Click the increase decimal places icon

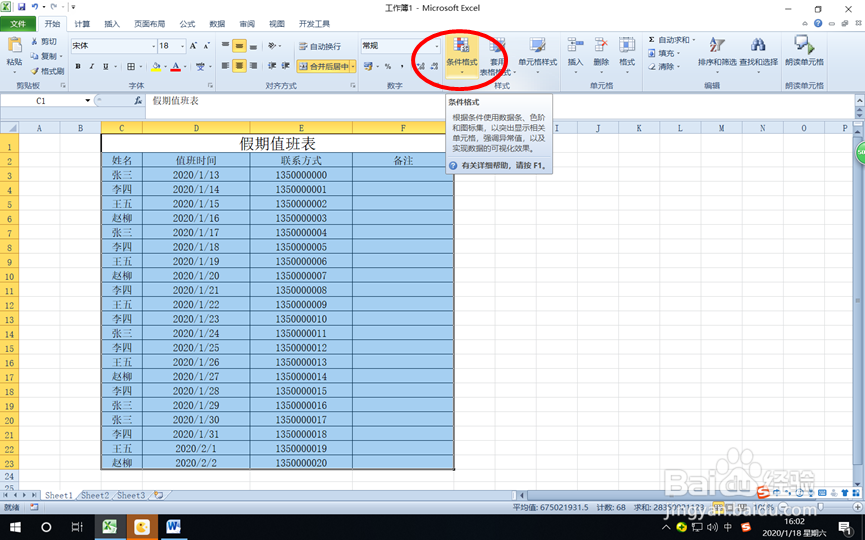(x=420, y=66)
